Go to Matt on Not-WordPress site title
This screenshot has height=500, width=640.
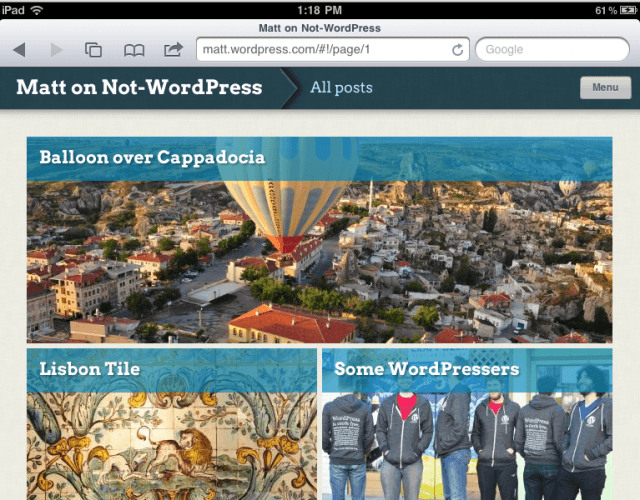[139, 88]
